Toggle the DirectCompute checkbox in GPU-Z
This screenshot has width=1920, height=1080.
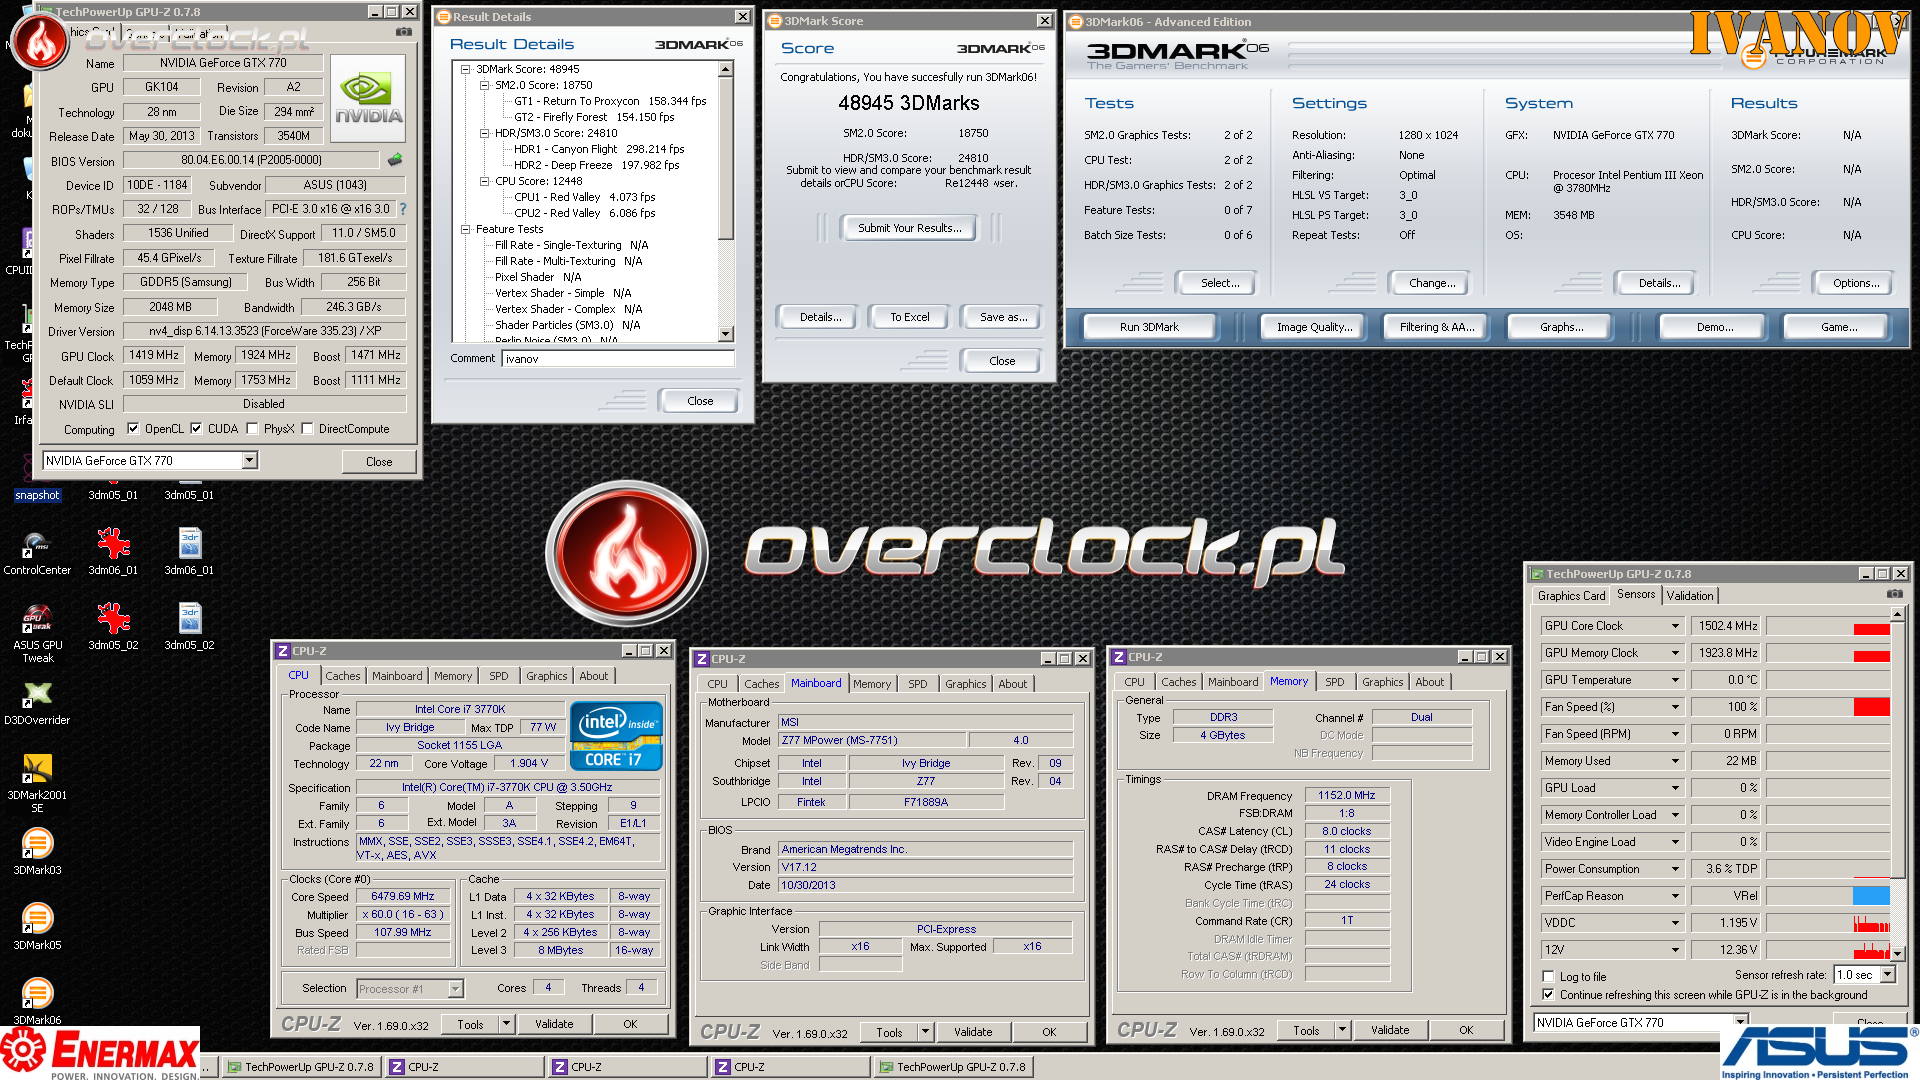tap(308, 429)
